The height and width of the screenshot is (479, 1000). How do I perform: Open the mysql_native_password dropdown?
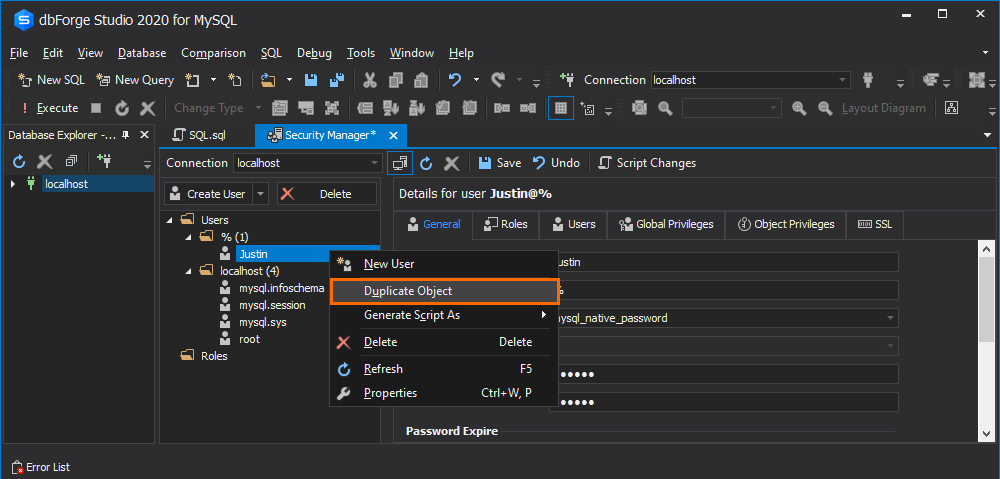point(892,318)
